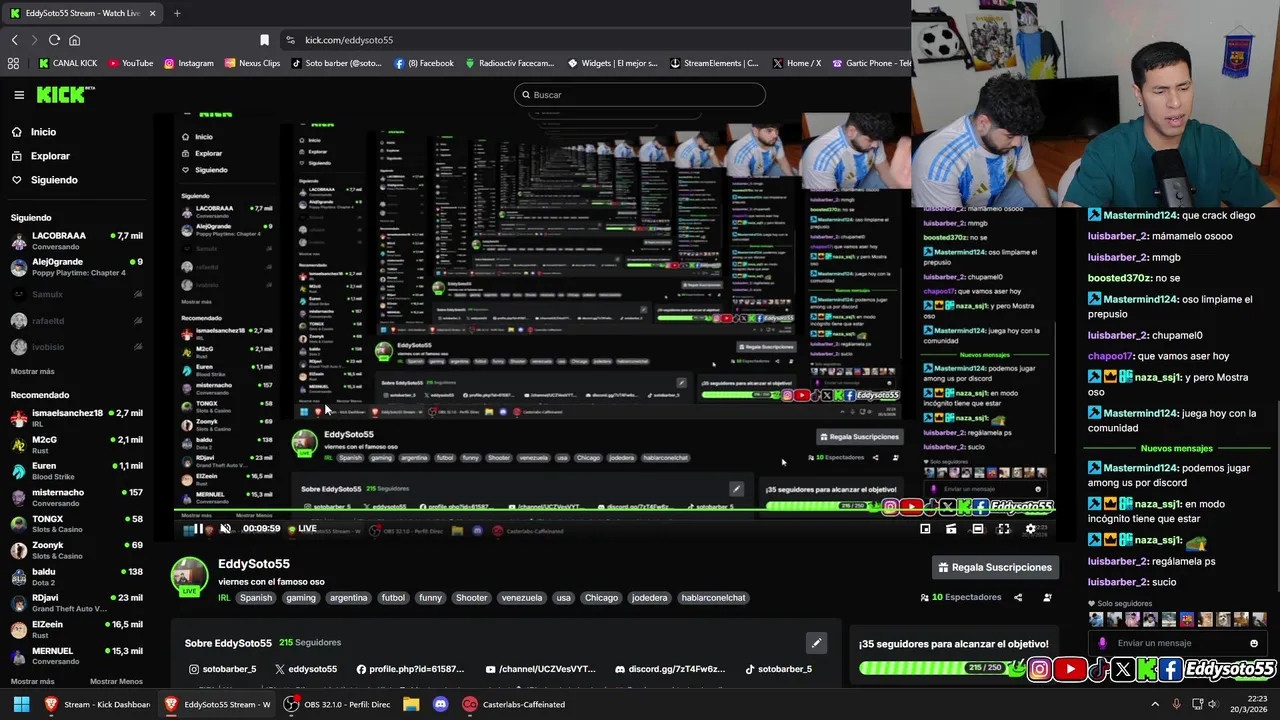Open the Nexus Clips bookmark
Viewport: 1280px width, 720px height.
click(x=252, y=63)
